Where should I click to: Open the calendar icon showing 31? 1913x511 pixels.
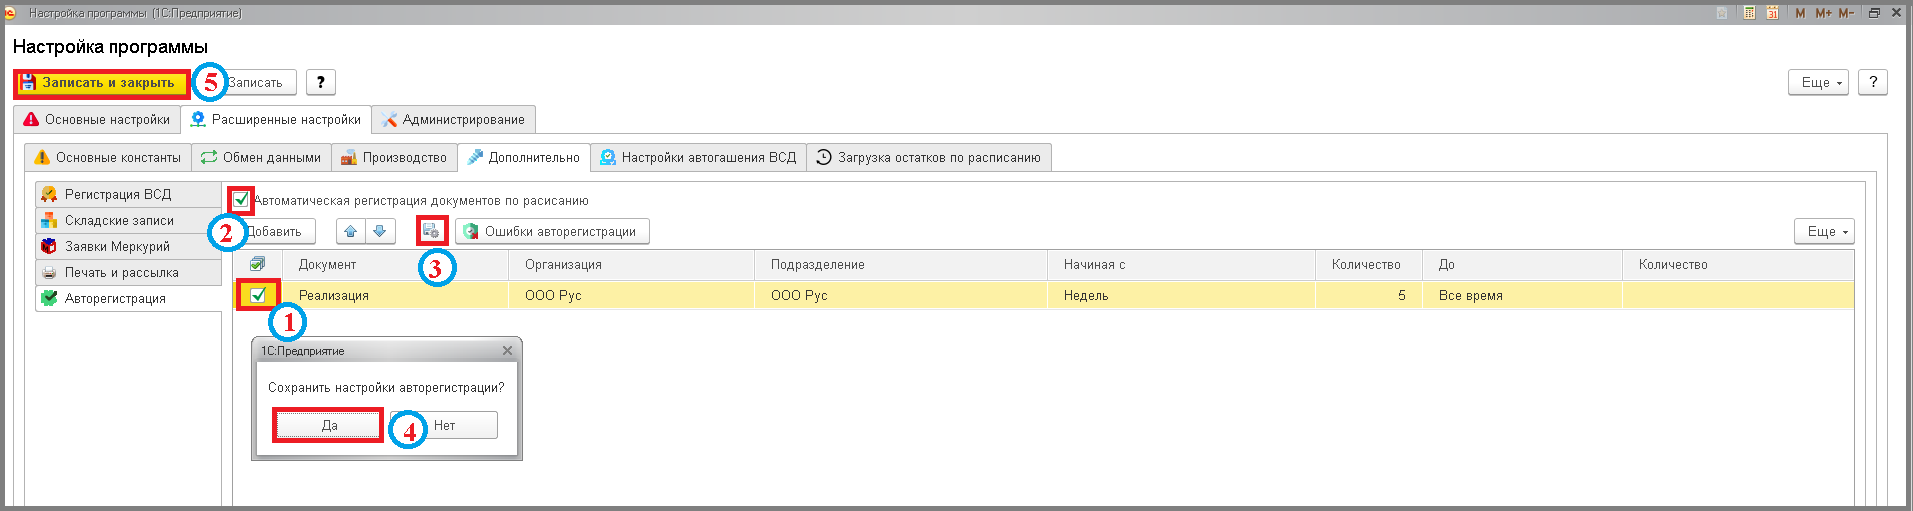1772,13
